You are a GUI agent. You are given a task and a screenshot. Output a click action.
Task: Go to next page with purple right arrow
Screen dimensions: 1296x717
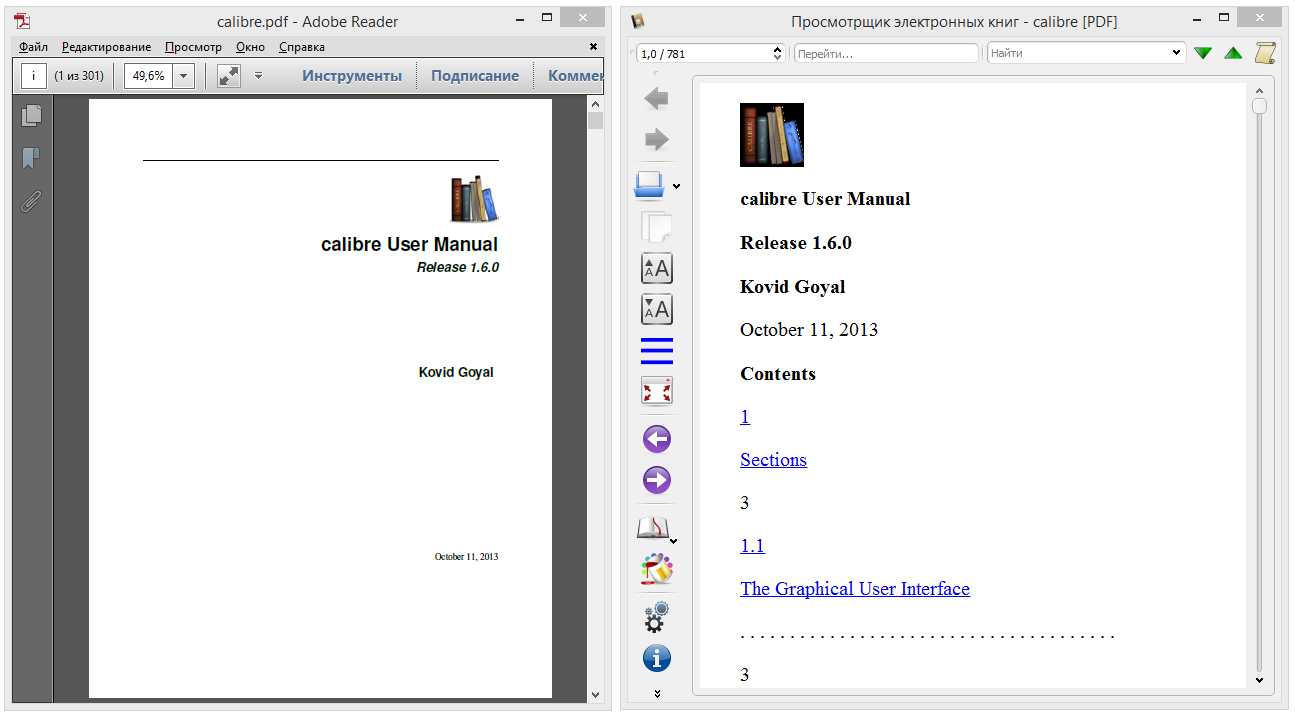pyautogui.click(x=656, y=480)
